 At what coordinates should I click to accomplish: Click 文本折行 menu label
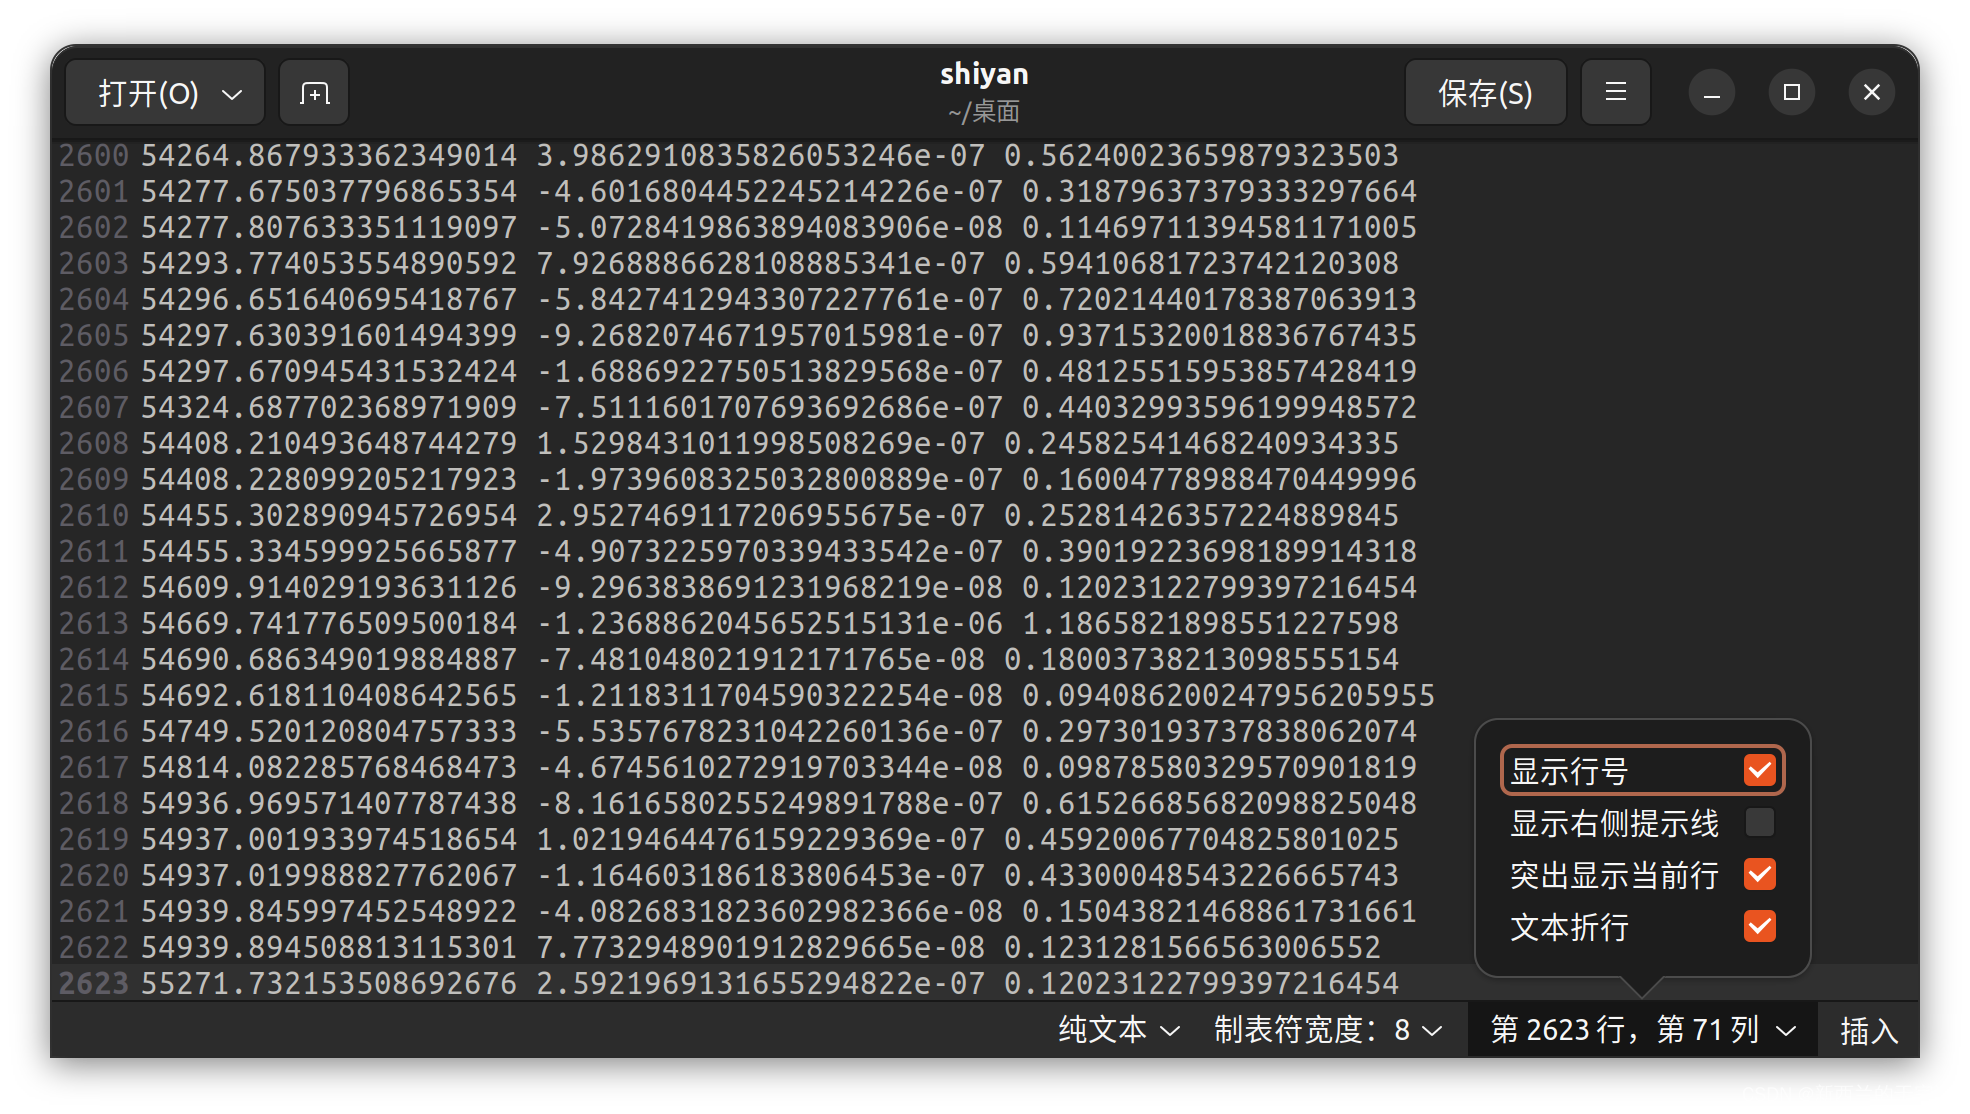click(1569, 927)
